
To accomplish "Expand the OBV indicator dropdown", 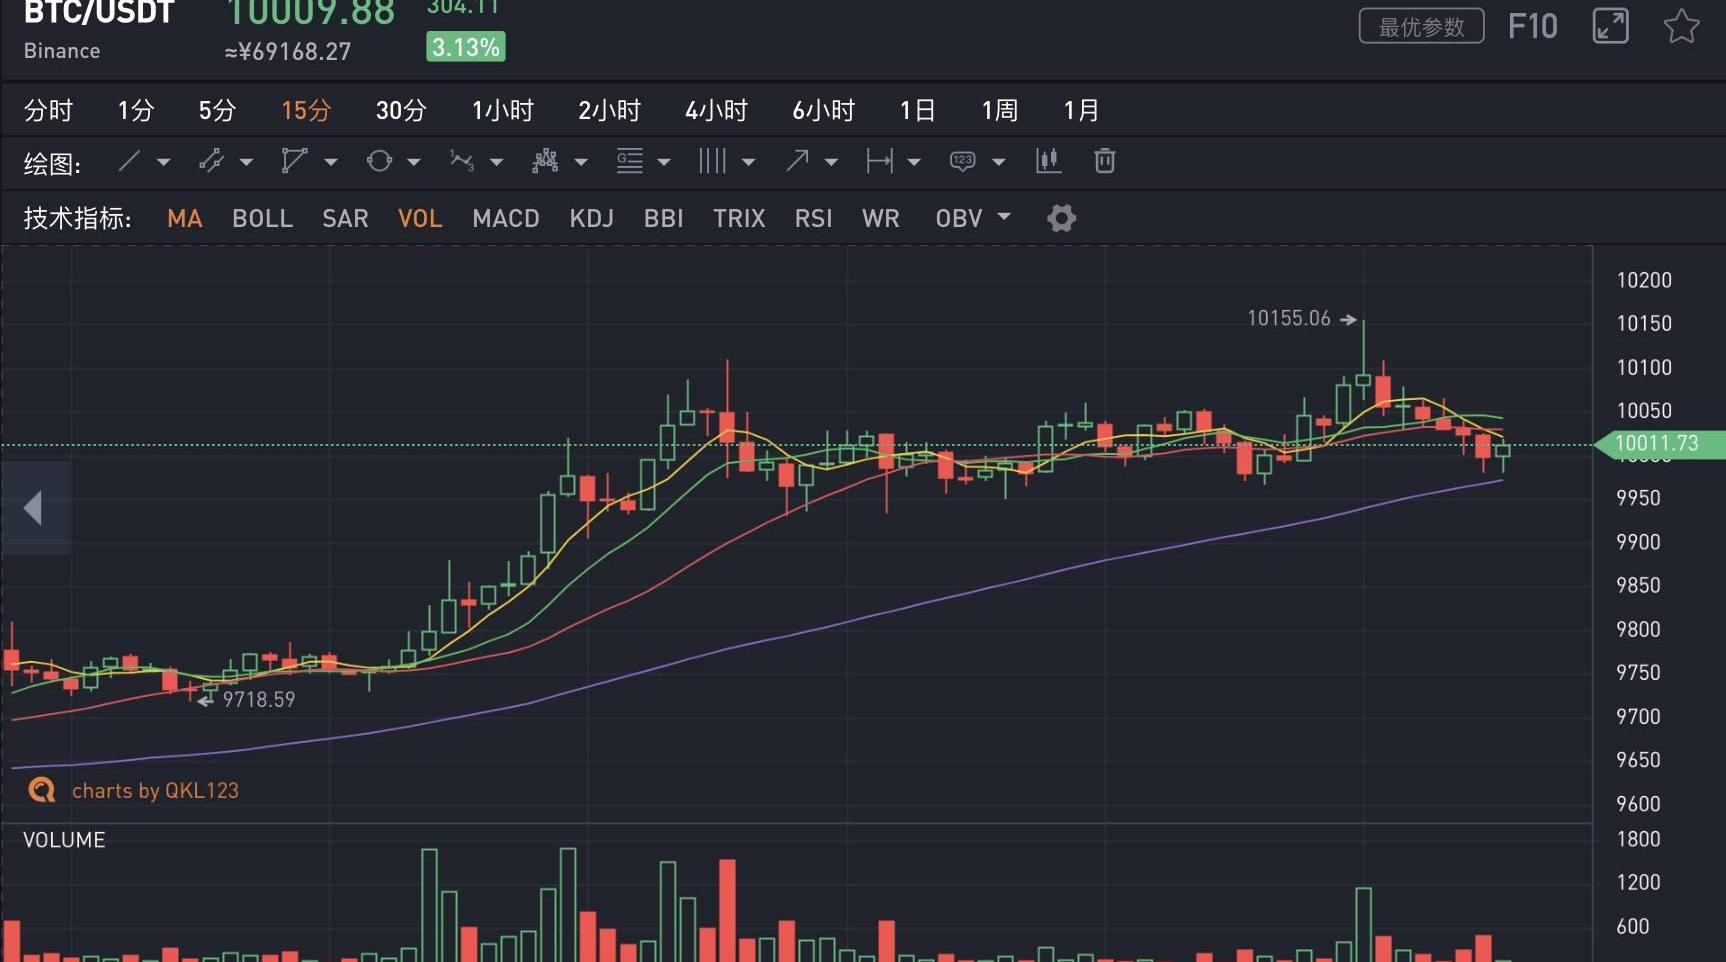I will pos(1004,217).
